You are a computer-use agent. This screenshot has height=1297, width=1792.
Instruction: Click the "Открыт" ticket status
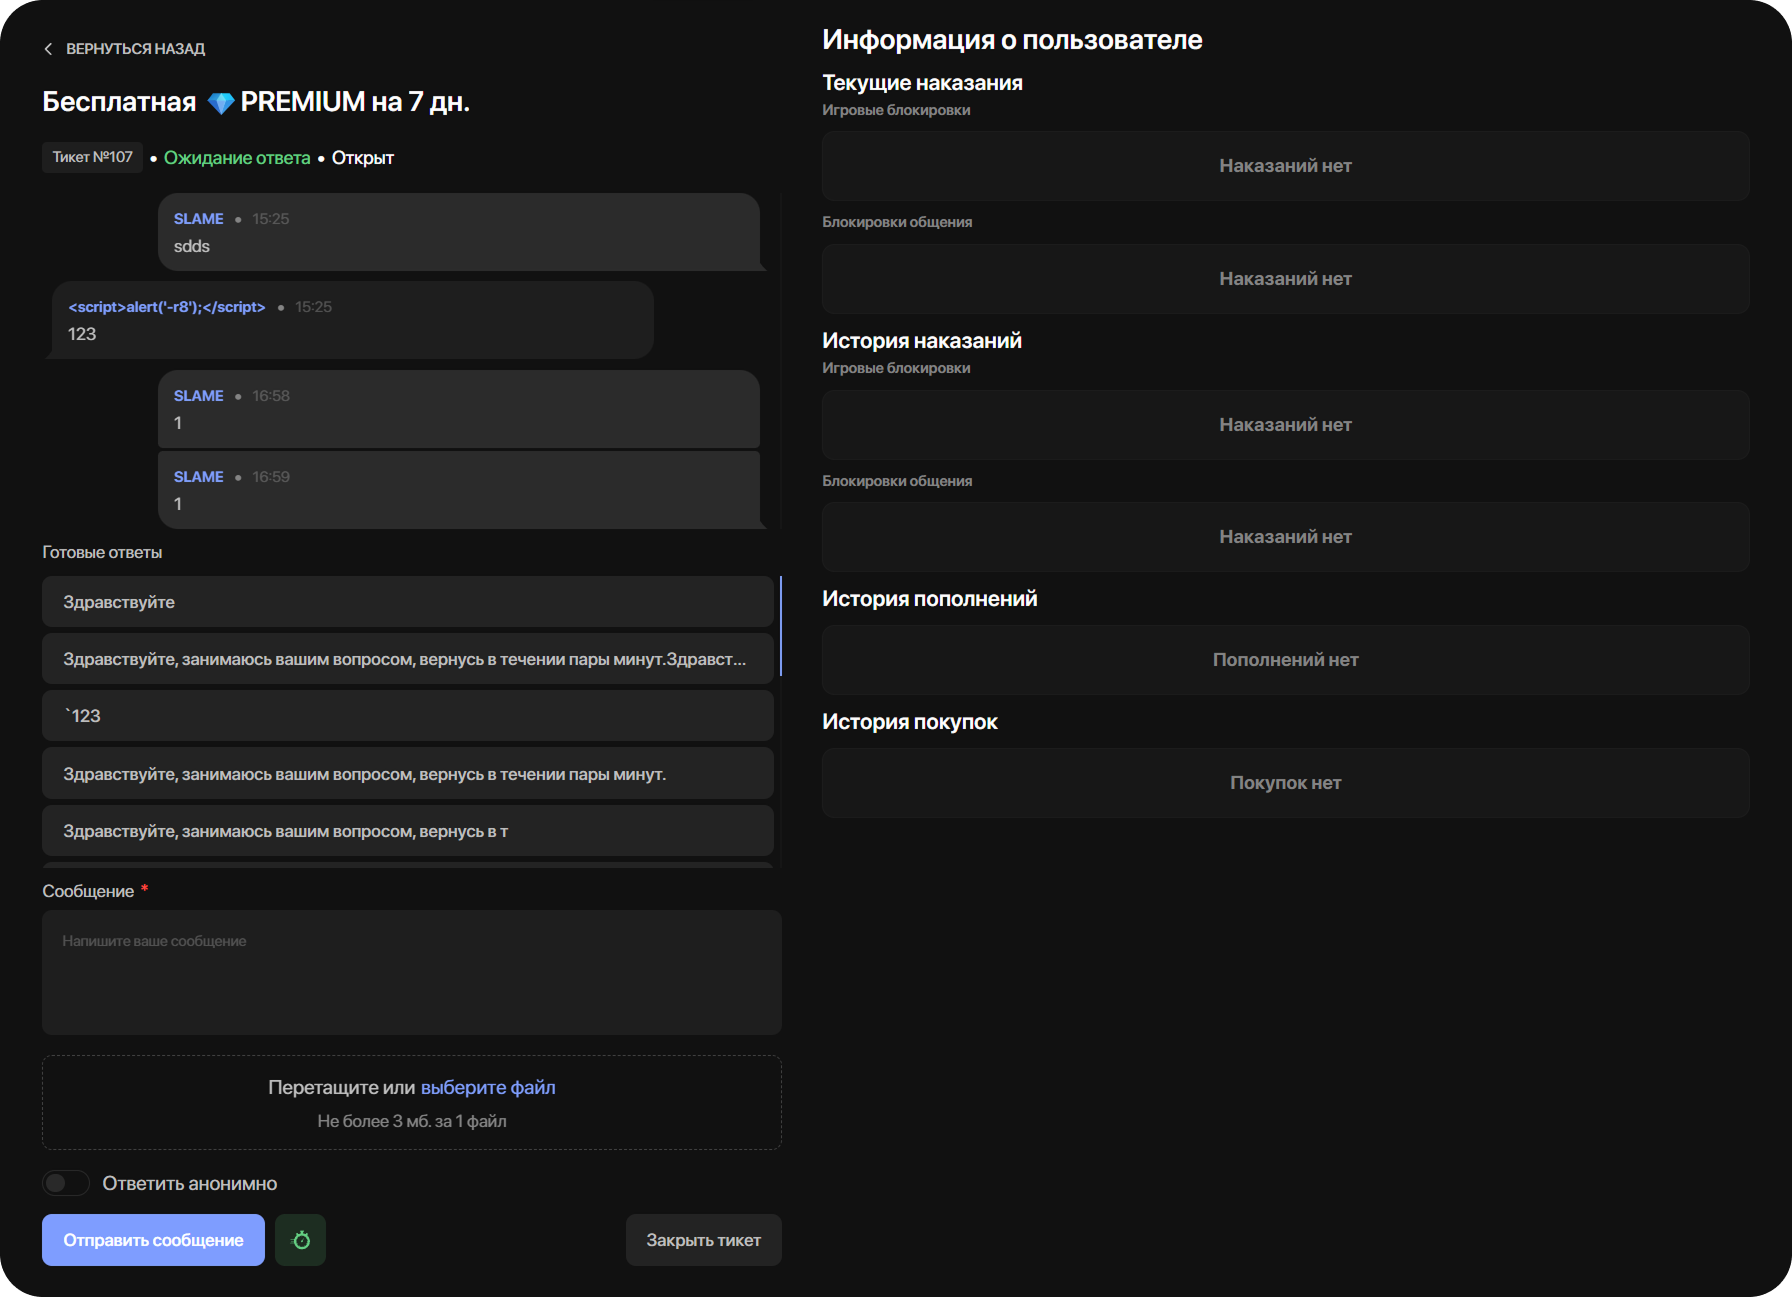363,158
